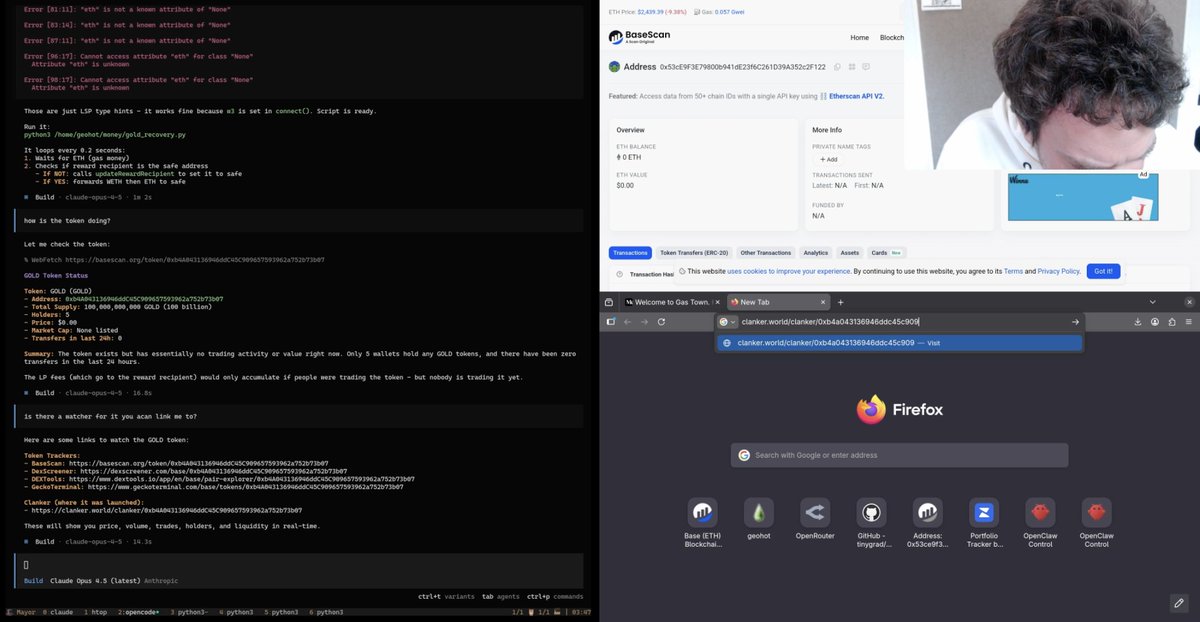Open the geohot shortcut tile
1200x622 pixels.
point(758,519)
